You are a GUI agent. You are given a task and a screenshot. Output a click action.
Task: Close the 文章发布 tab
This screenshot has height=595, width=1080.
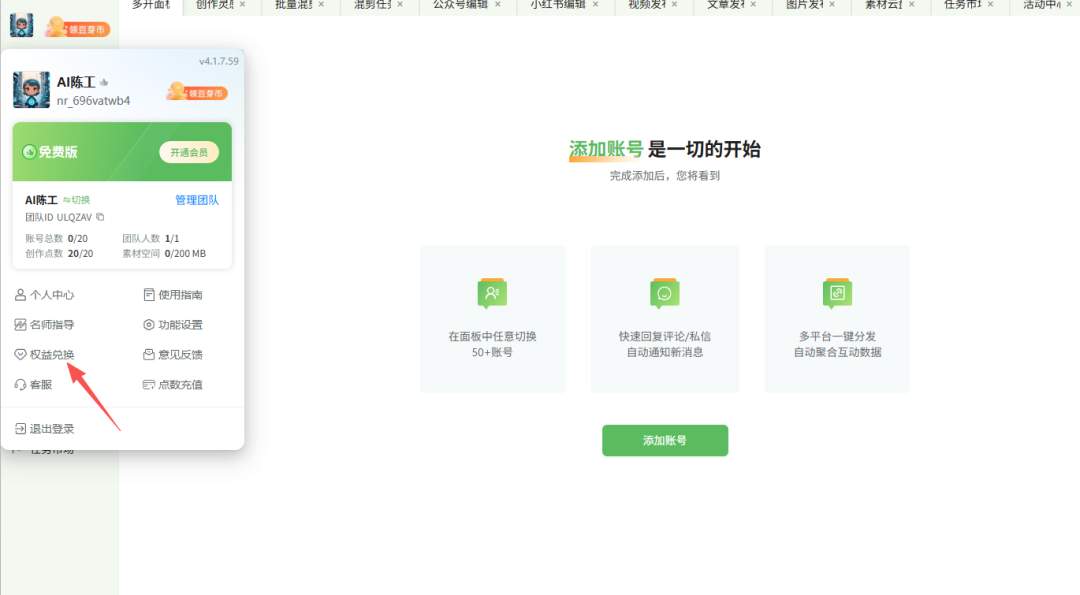pyautogui.click(x=754, y=4)
